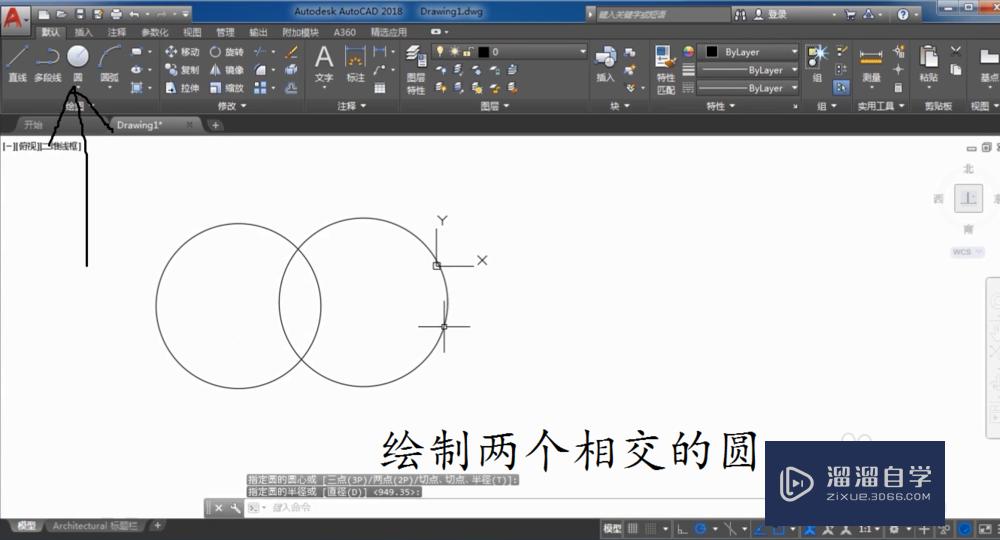Click the Plot printer icon
The width and height of the screenshot is (1000, 540).
click(116, 14)
